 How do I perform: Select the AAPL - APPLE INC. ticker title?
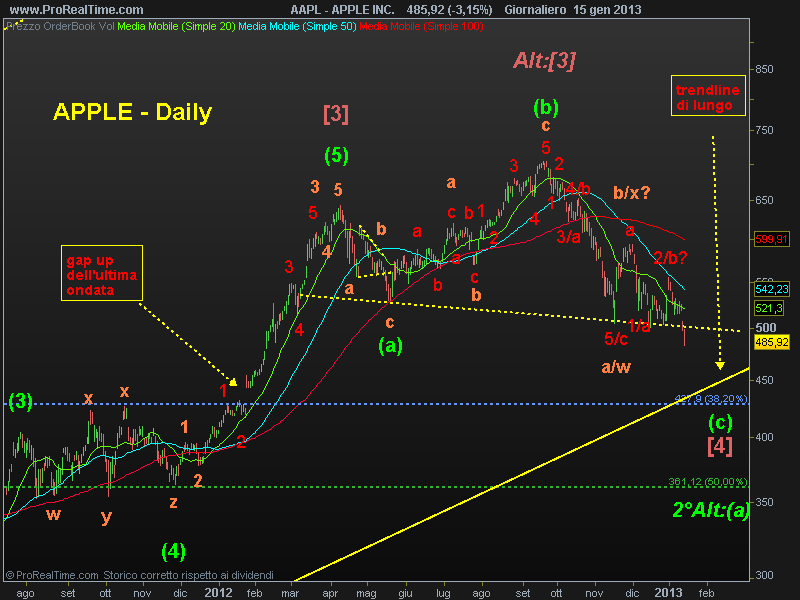pos(342,10)
